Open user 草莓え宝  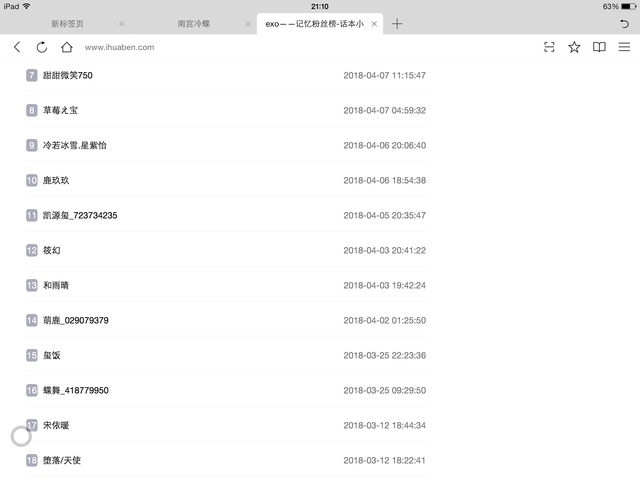(x=60, y=111)
